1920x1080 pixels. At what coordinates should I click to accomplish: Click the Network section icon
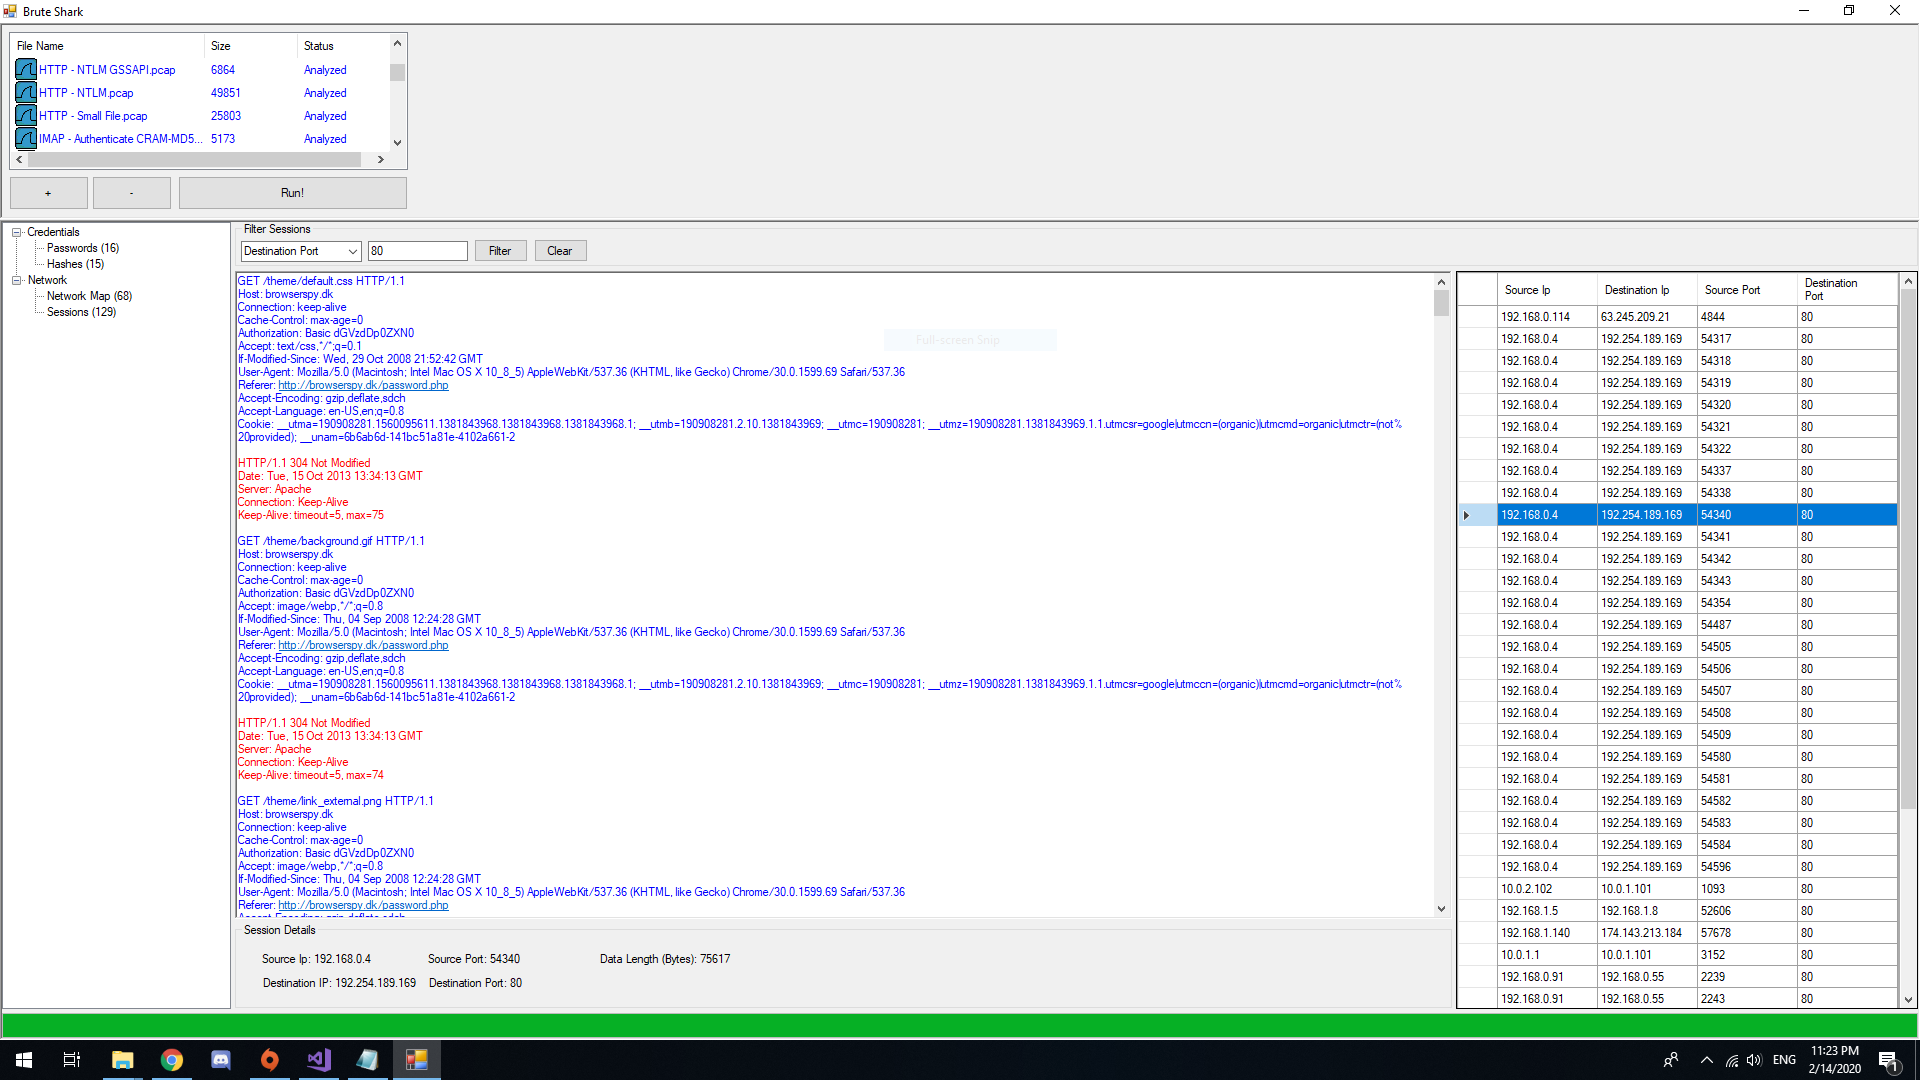pyautogui.click(x=16, y=280)
